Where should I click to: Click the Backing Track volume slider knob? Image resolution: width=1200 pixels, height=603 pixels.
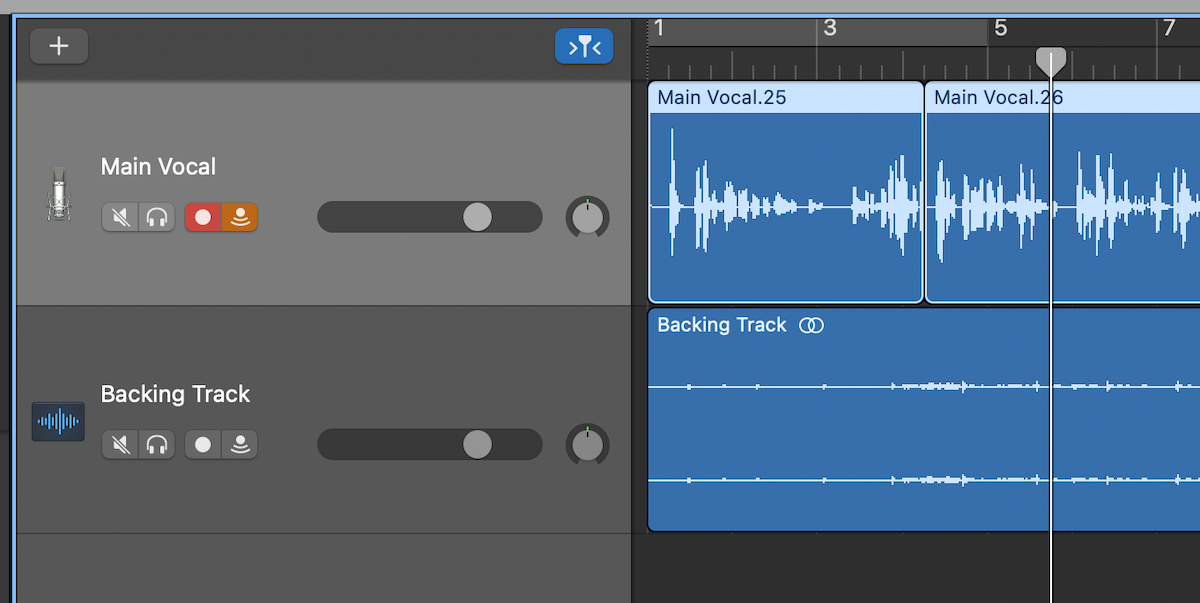pos(477,445)
